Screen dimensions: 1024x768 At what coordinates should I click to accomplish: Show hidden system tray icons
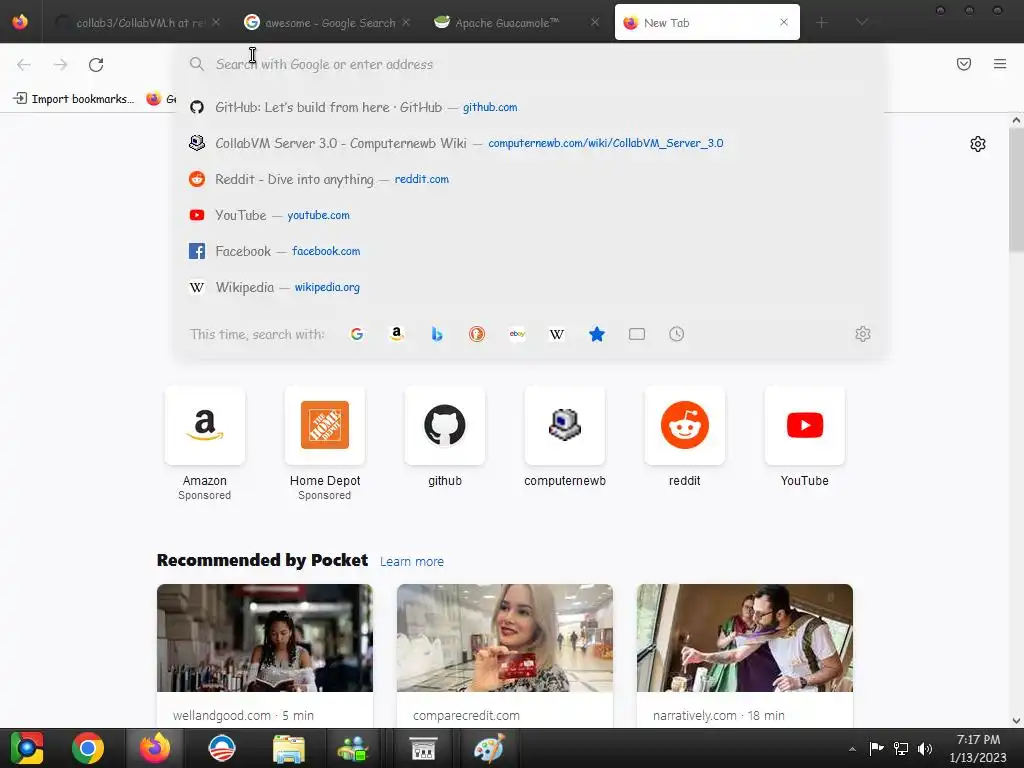[x=852, y=749]
